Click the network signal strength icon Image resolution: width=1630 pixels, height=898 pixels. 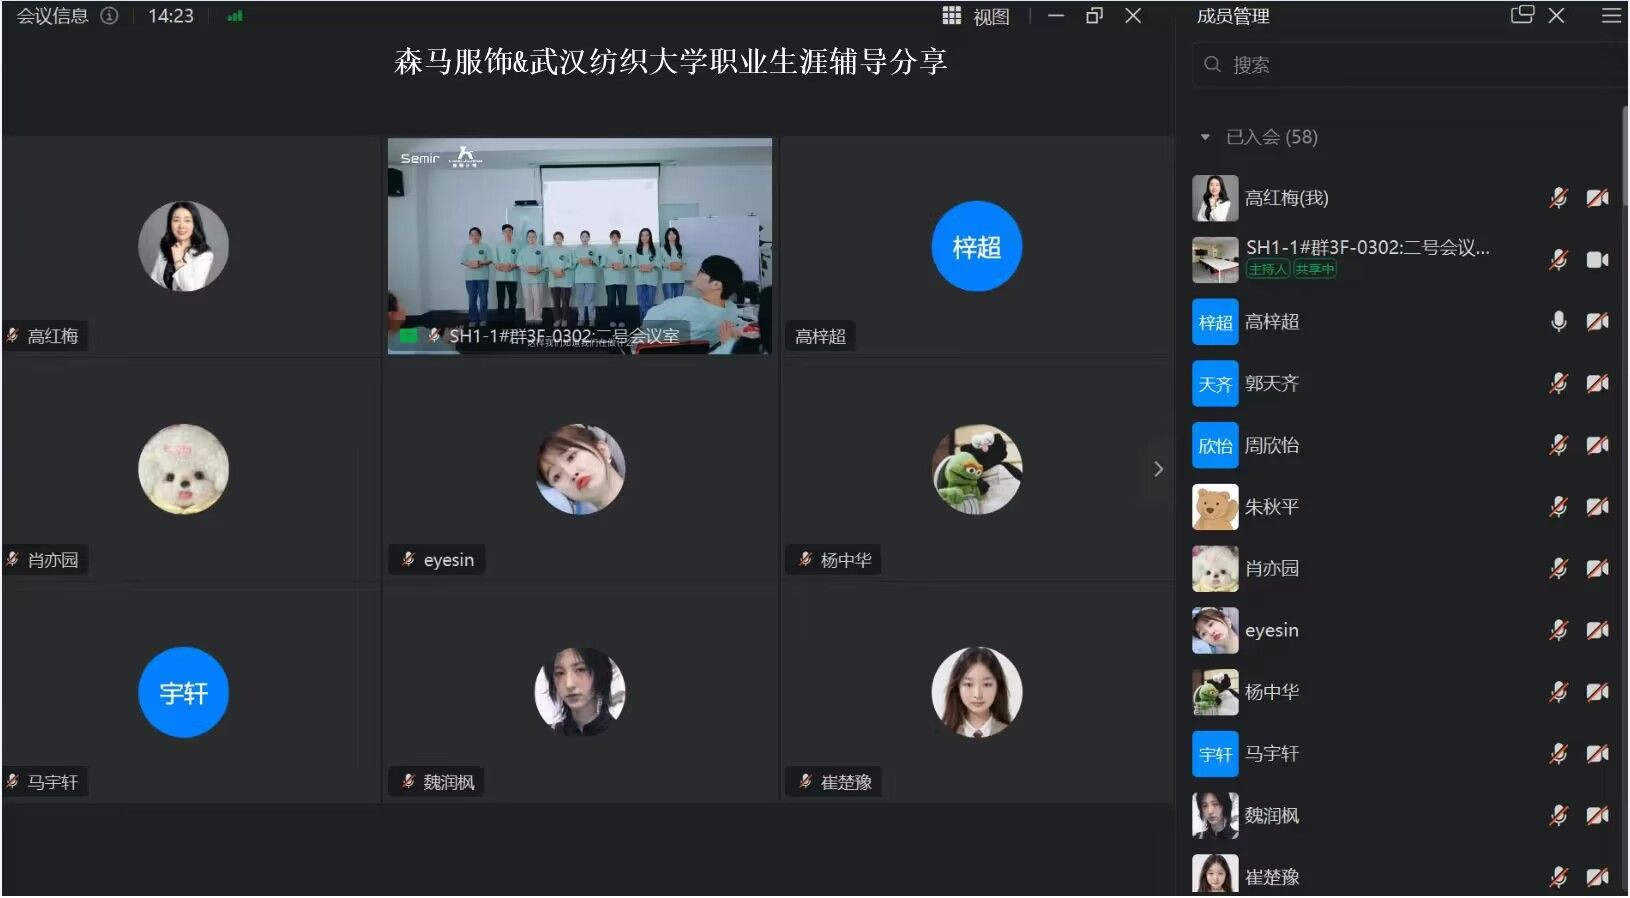[235, 16]
